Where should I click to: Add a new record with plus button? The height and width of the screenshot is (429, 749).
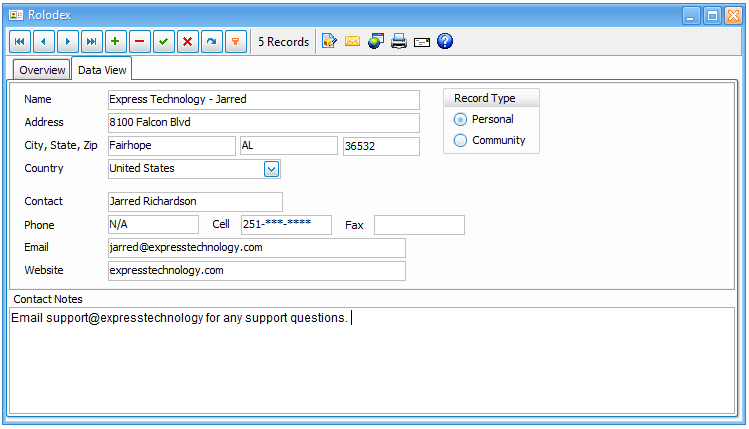click(115, 42)
